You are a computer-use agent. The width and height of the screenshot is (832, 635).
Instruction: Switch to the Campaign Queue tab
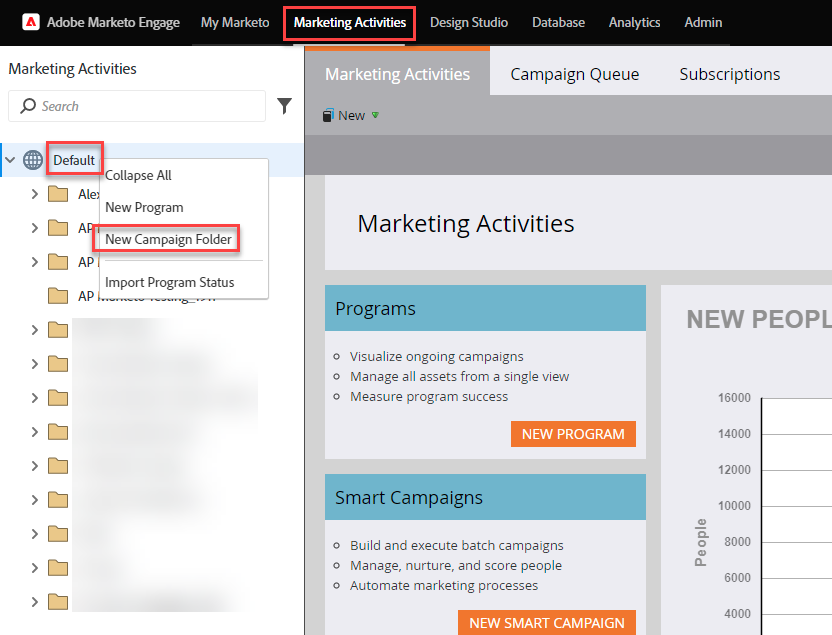point(574,73)
